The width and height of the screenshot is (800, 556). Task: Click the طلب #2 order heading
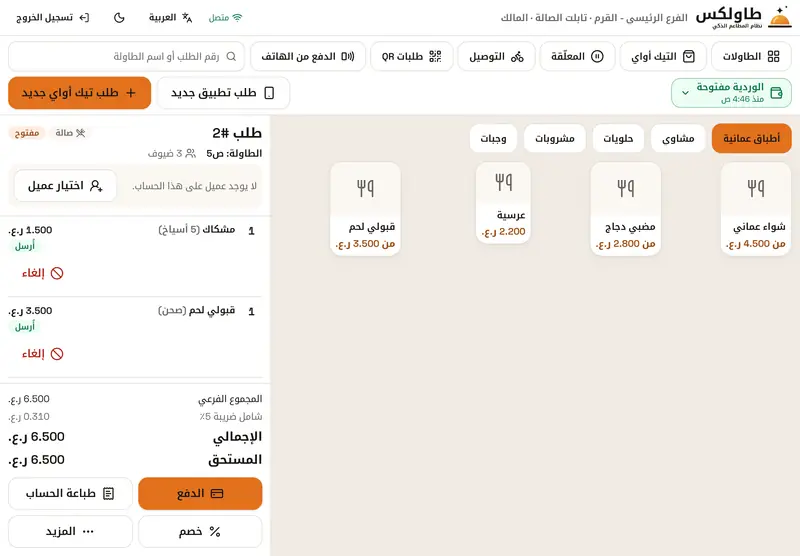click(x=237, y=133)
